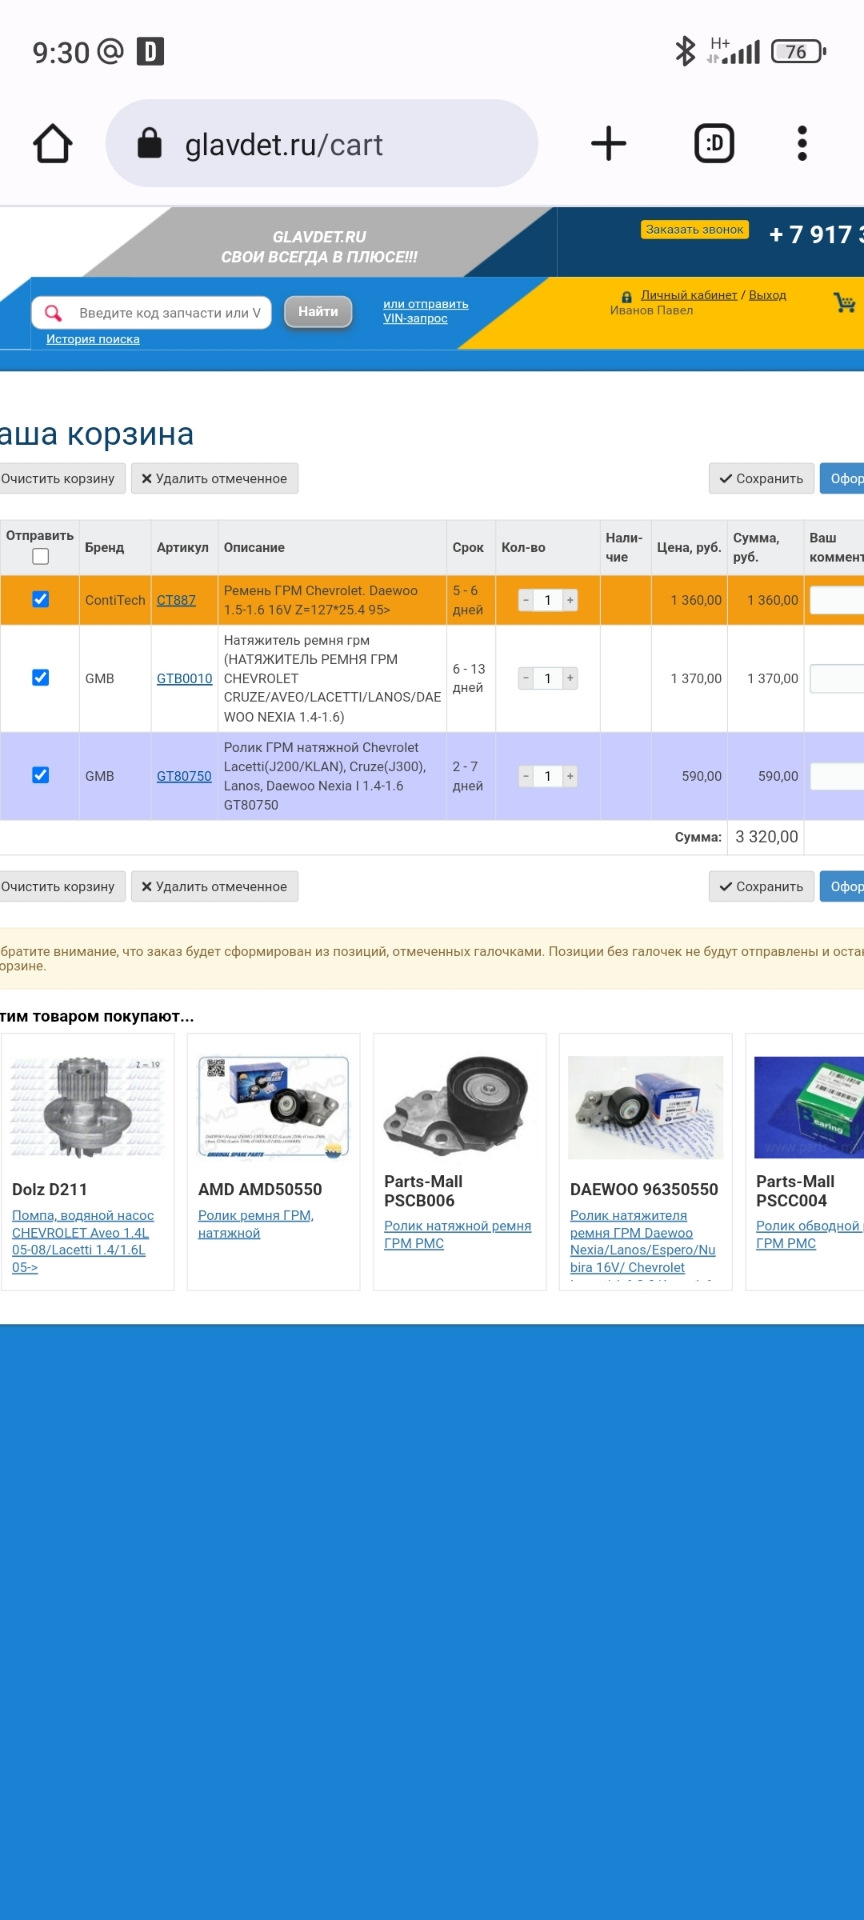This screenshot has height=1920, width=864.
Task: Tap the browser home icon
Action: click(53, 144)
